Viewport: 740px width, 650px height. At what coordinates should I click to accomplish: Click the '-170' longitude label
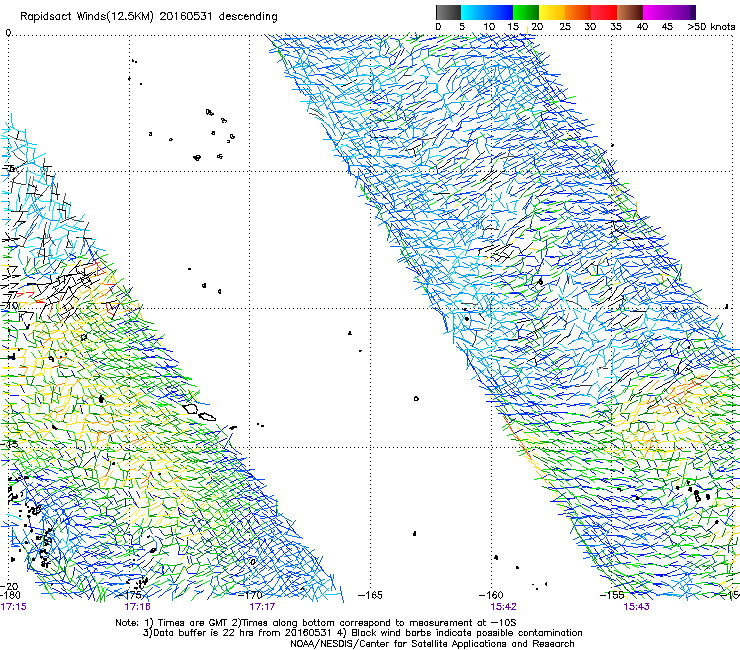pyautogui.click(x=252, y=595)
